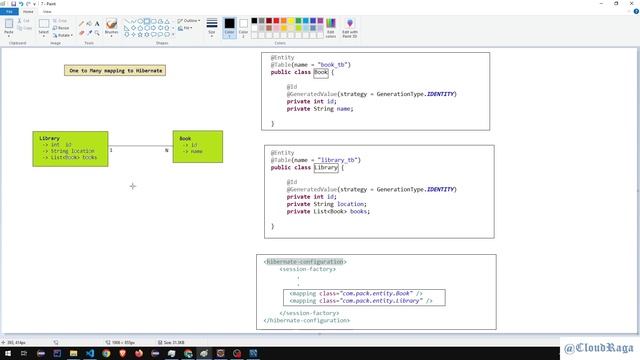Choose the Triangle shape
The image size is (640, 360).
pos(167,21)
